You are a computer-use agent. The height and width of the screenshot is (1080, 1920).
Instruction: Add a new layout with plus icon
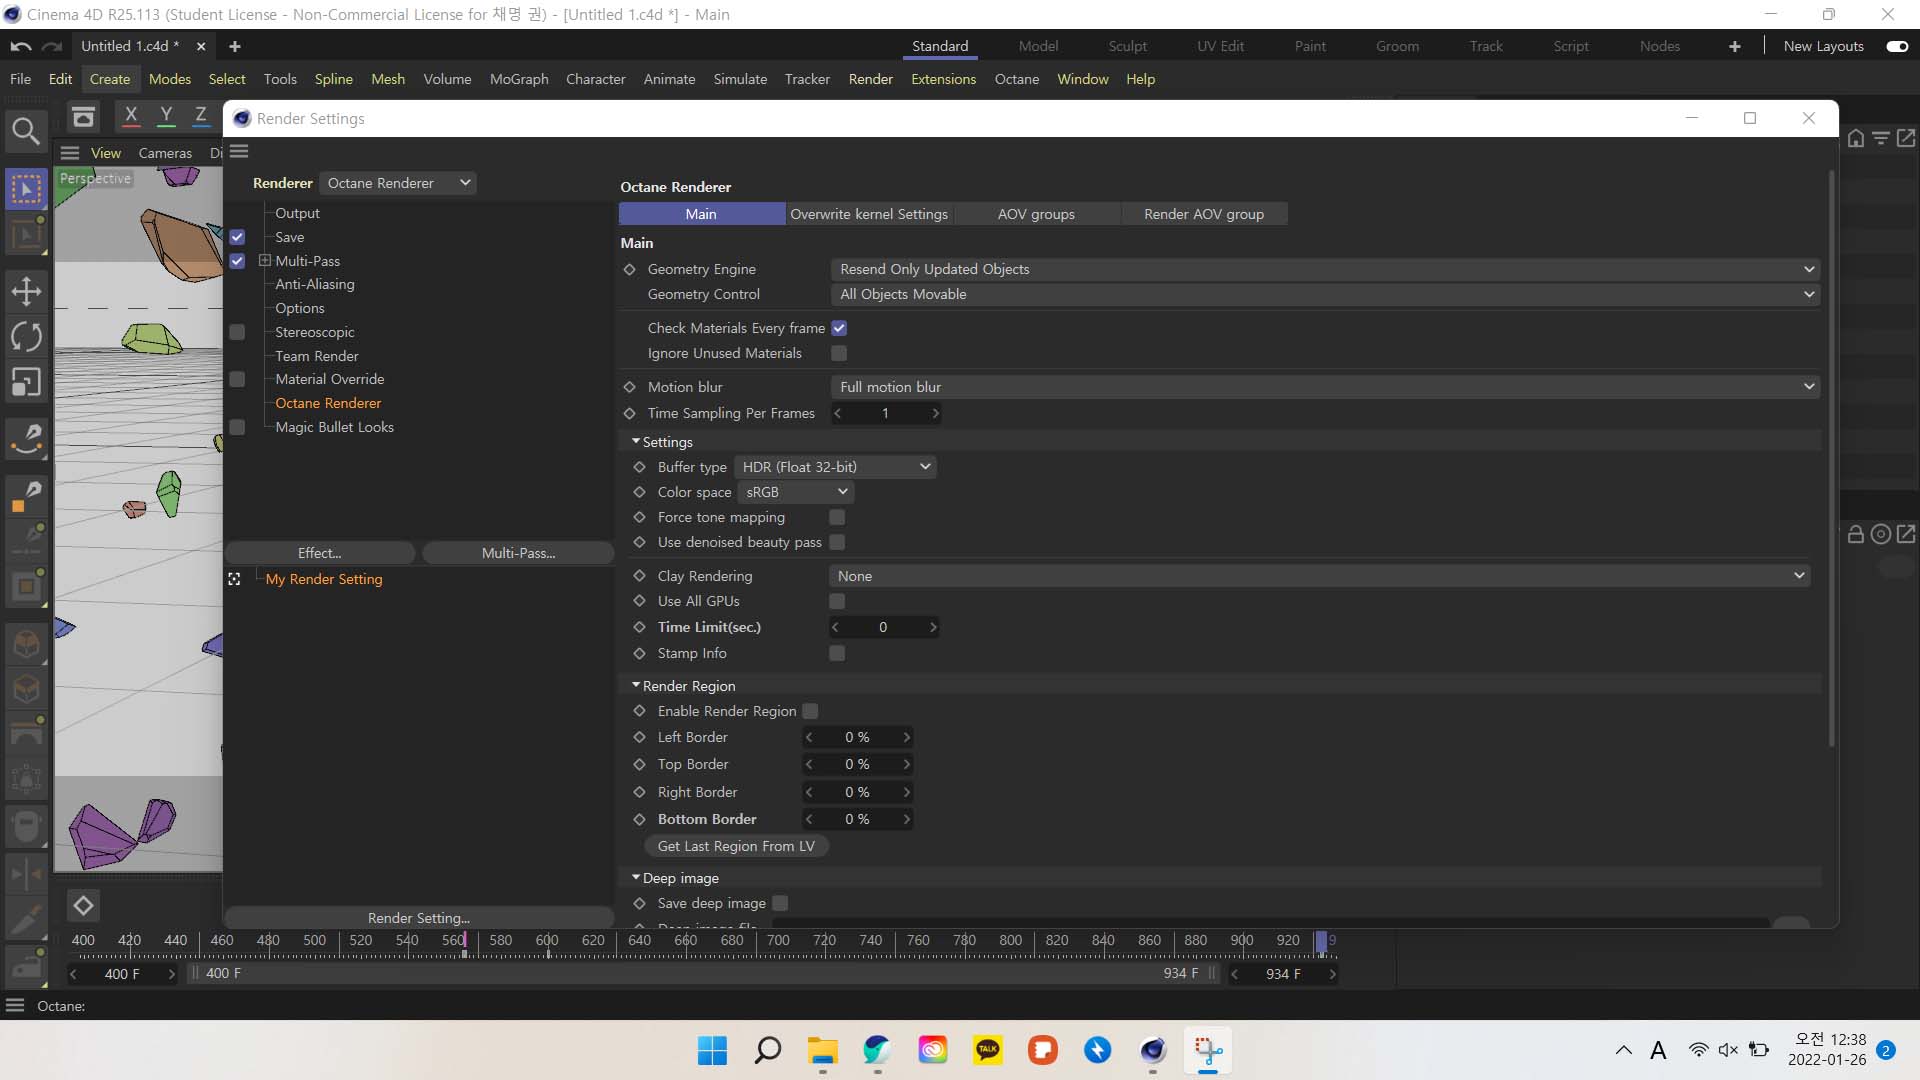tap(1735, 46)
